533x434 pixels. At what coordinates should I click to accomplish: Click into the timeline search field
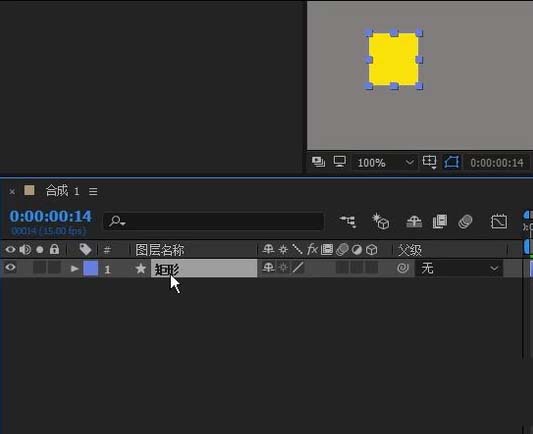(x=213, y=221)
